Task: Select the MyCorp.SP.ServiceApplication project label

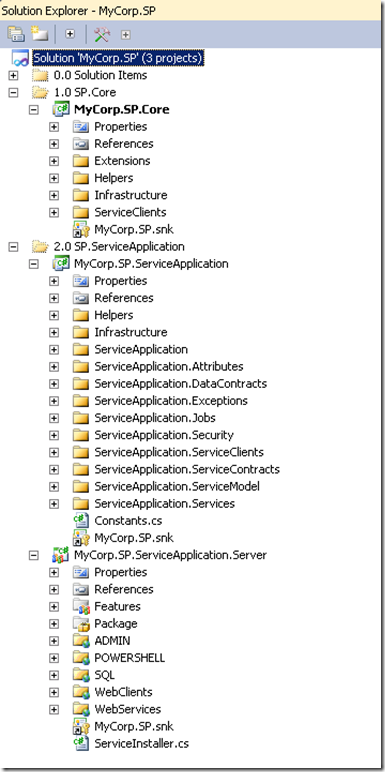Action: tap(151, 263)
